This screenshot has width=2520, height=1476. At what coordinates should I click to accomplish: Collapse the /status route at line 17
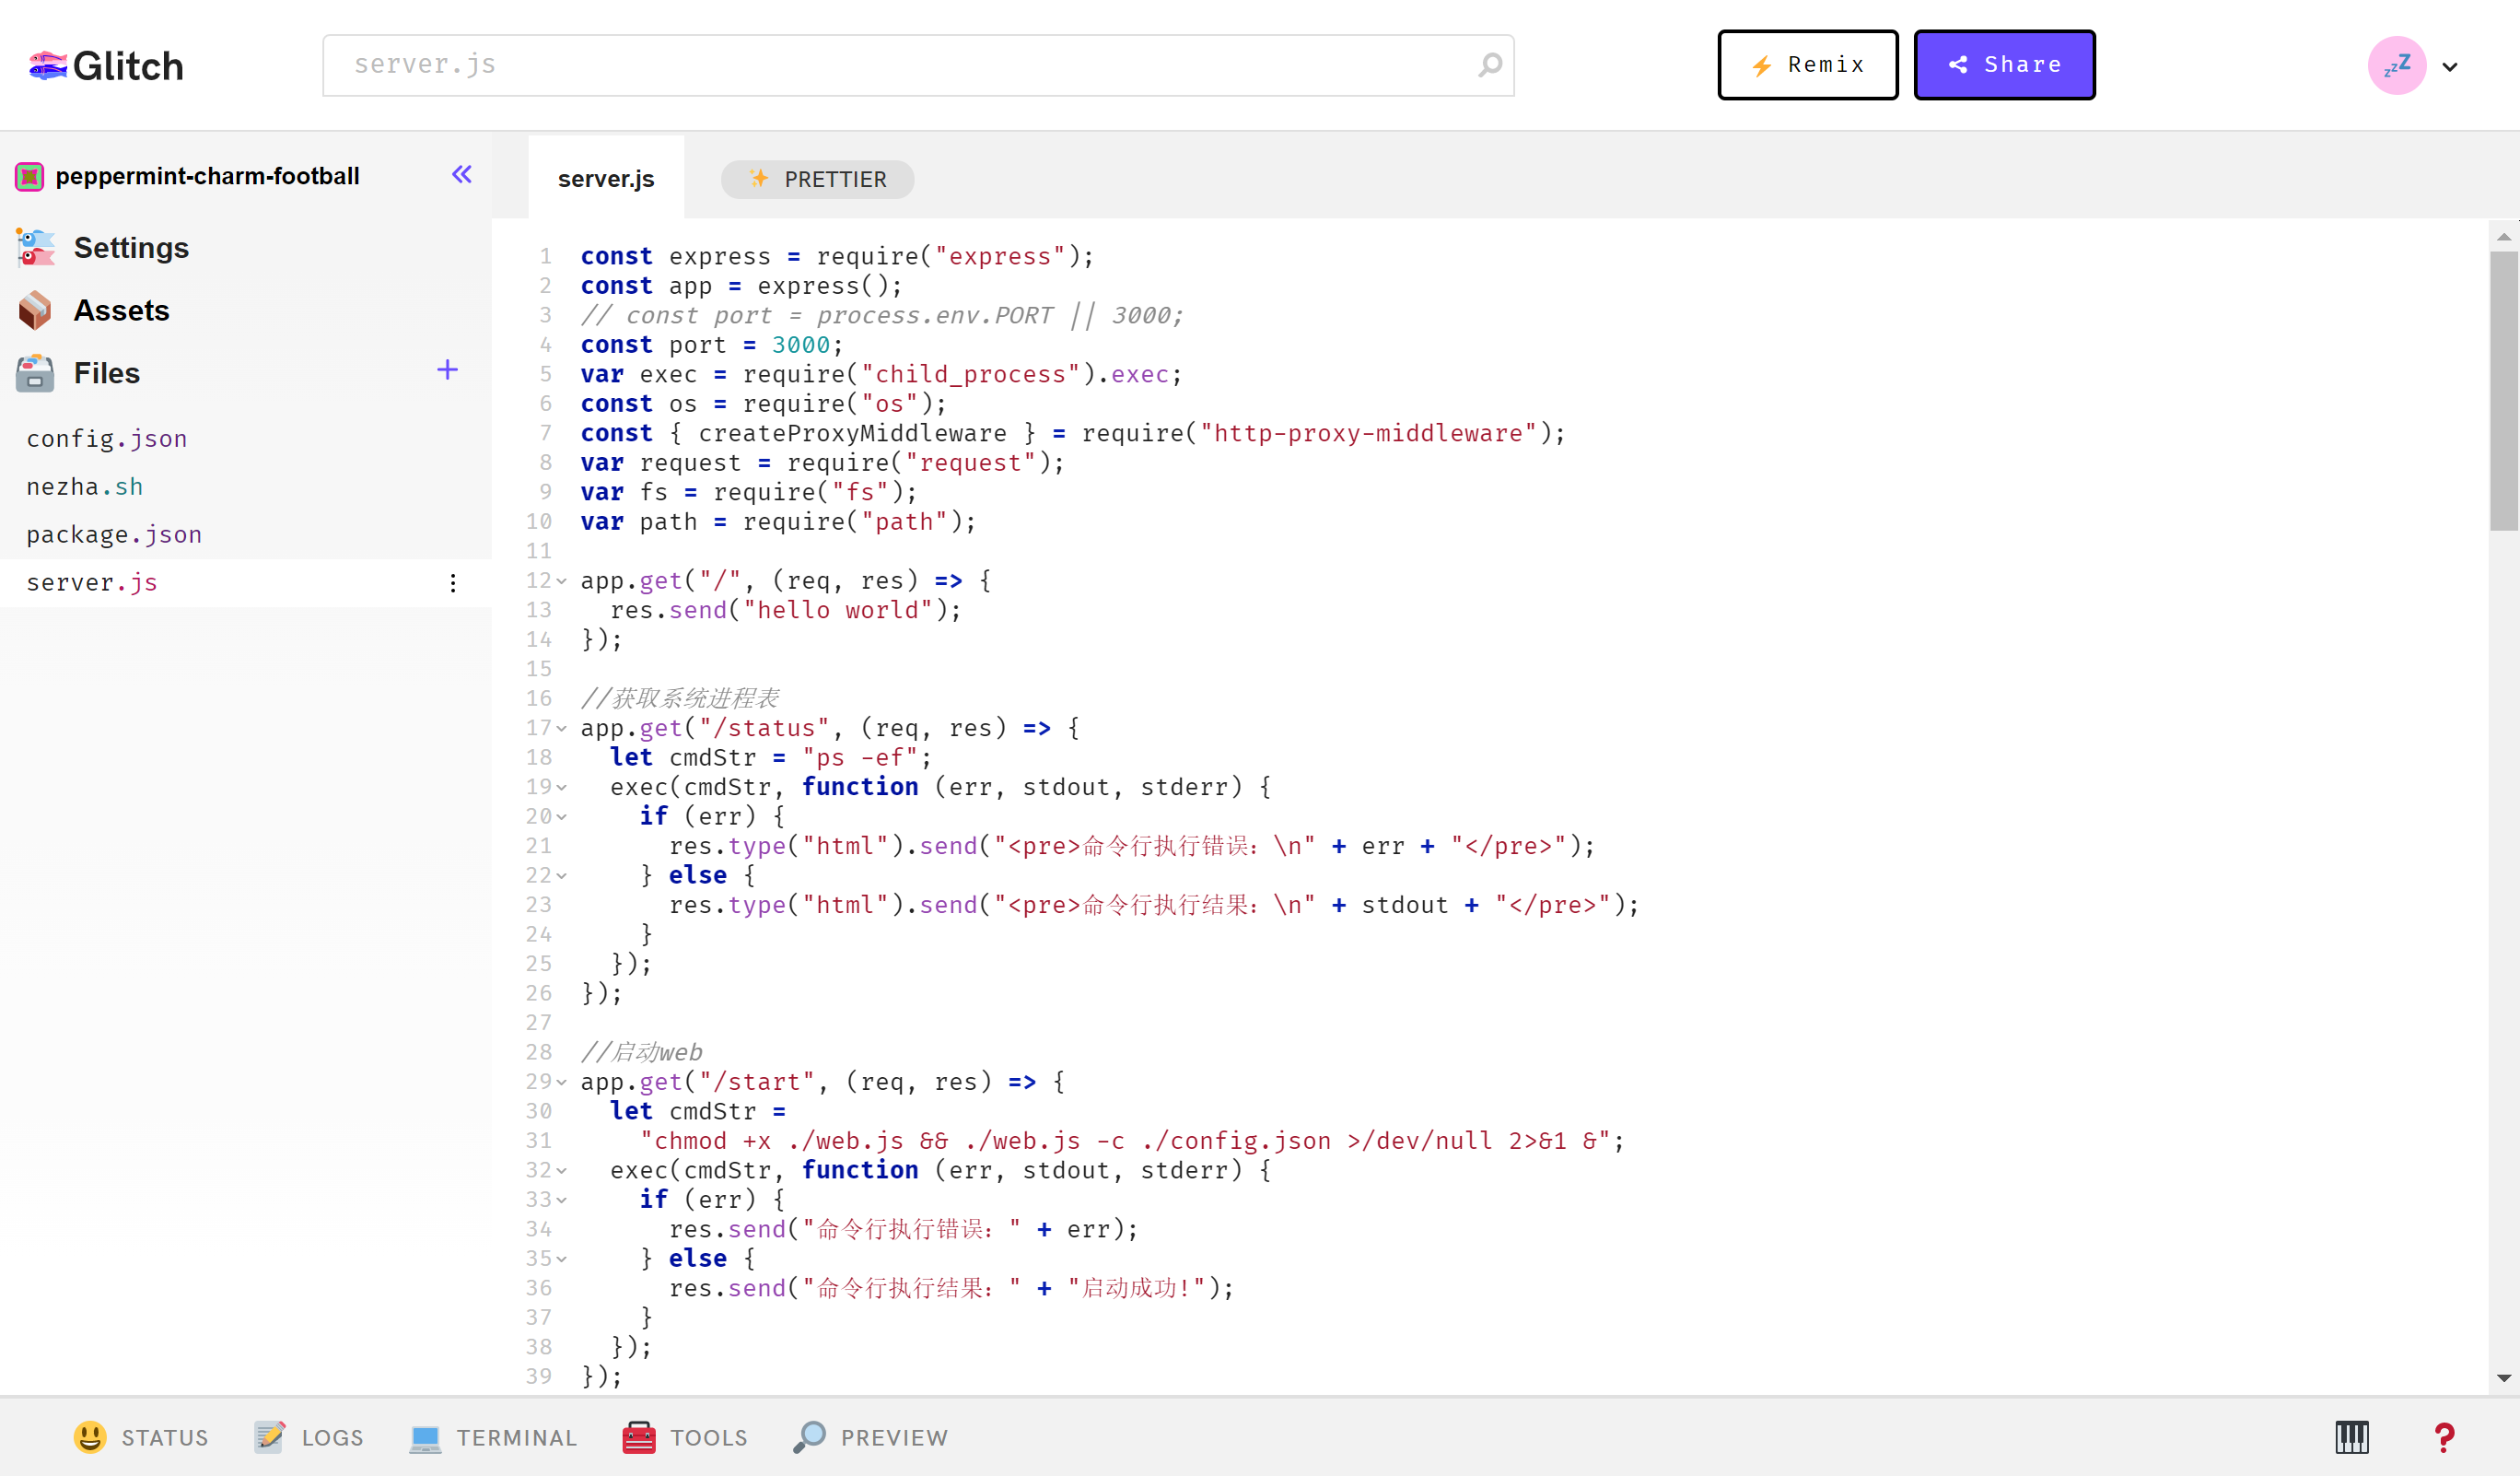pyautogui.click(x=562, y=729)
